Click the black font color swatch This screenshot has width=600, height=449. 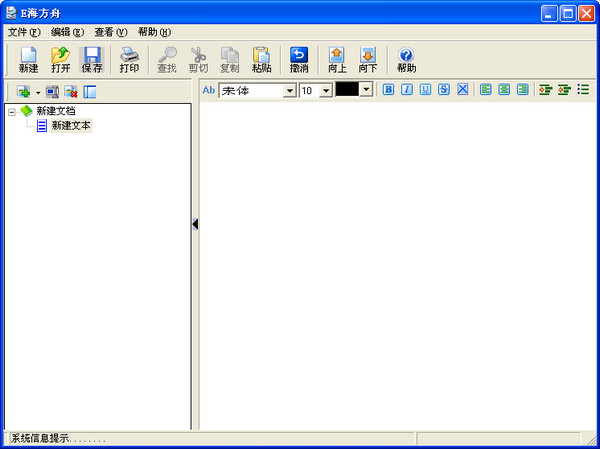click(x=347, y=90)
